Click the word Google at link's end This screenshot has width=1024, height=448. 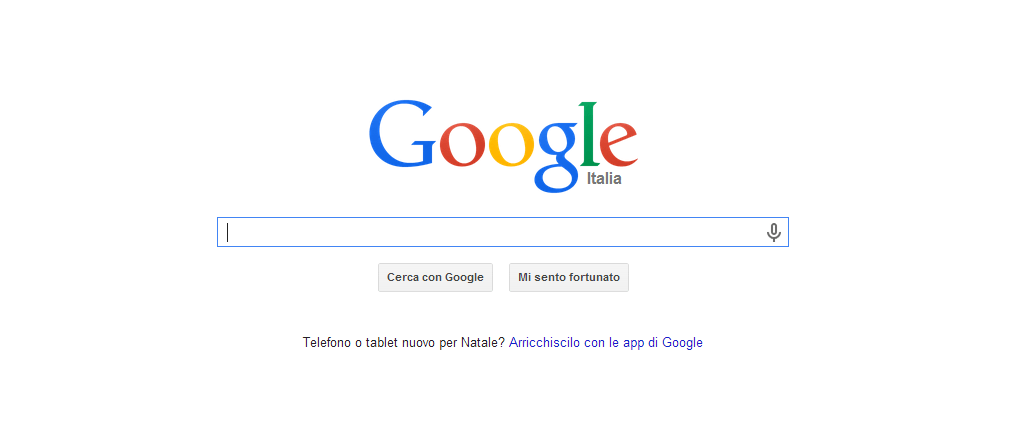[682, 342]
